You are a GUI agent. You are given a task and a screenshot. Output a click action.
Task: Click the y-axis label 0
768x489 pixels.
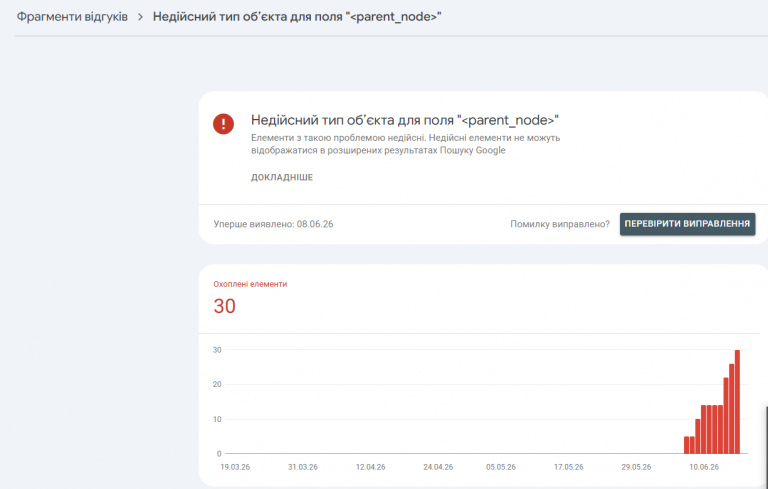219,454
